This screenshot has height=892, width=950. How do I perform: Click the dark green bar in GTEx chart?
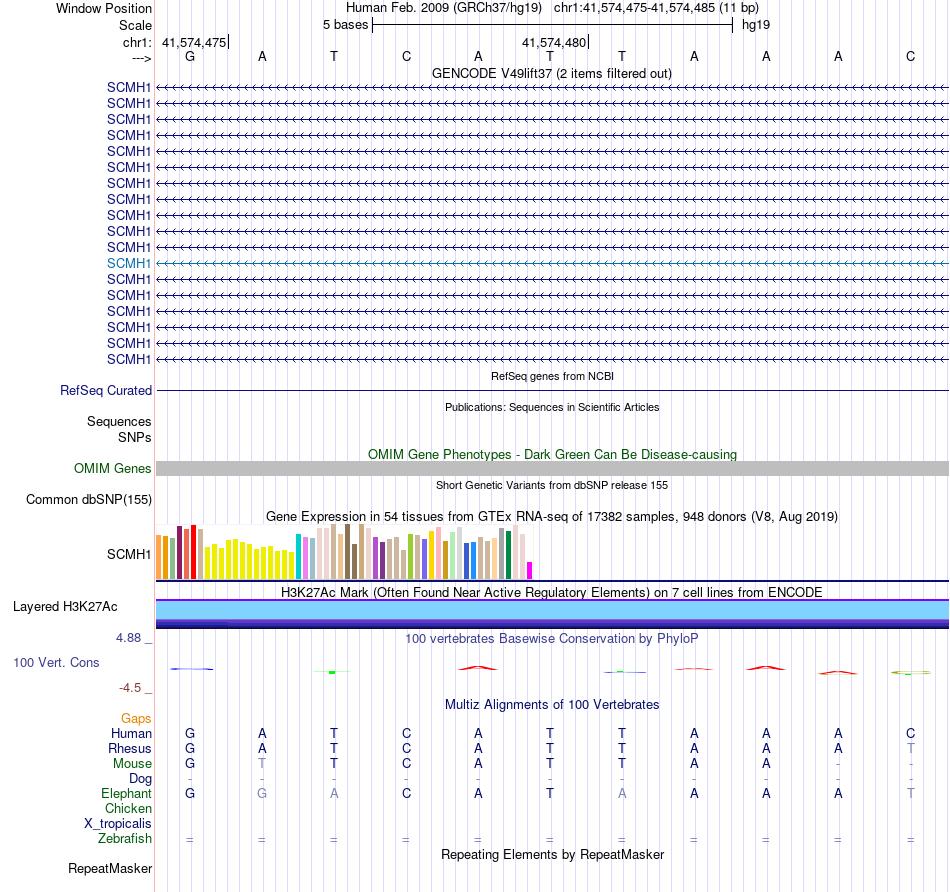508,555
